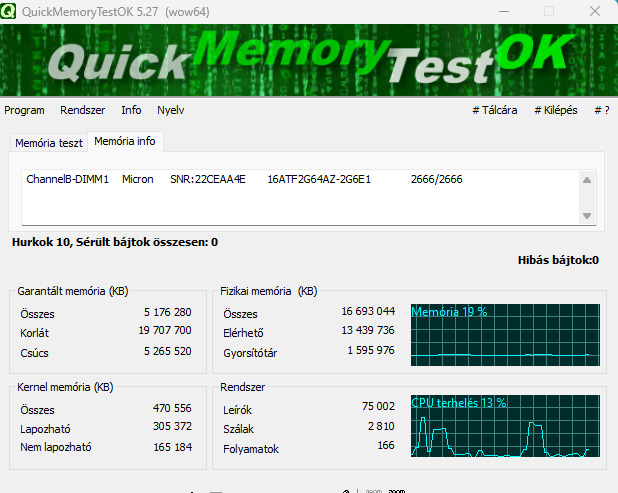Click the QuickMemoryTestOK banner image

point(309,60)
